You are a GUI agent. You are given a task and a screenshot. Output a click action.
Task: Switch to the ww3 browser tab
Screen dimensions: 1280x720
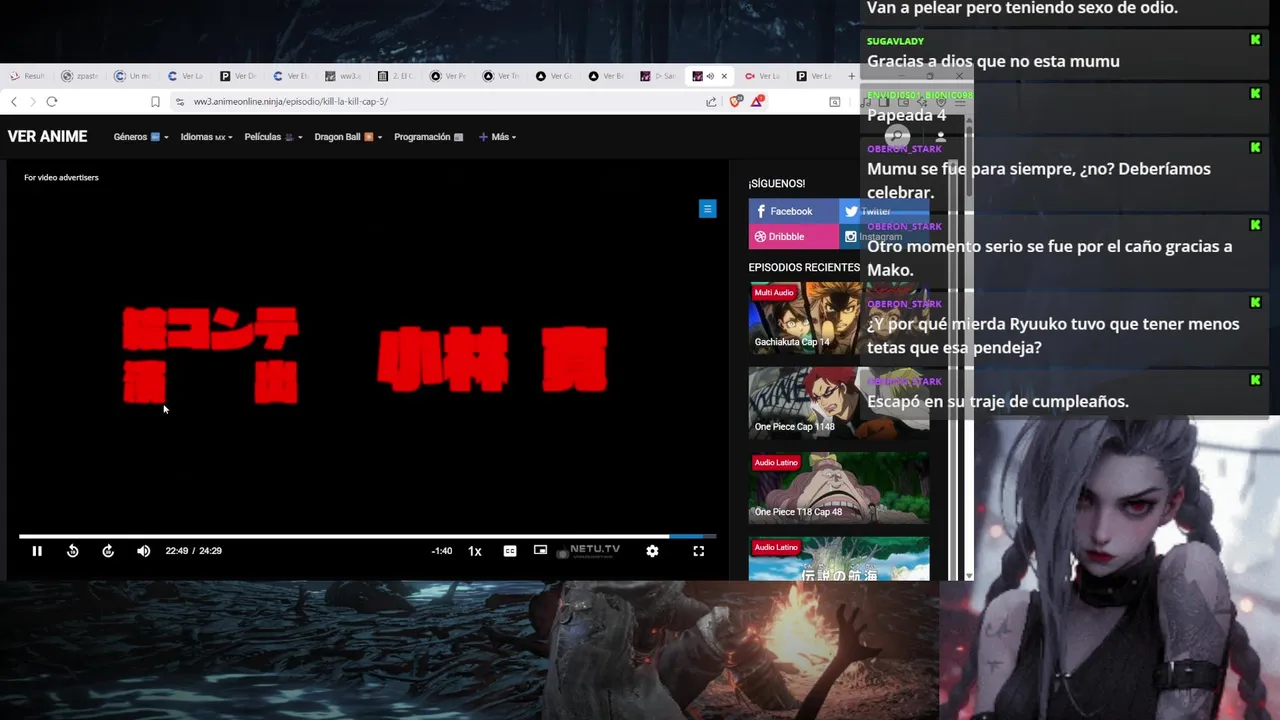pos(342,76)
